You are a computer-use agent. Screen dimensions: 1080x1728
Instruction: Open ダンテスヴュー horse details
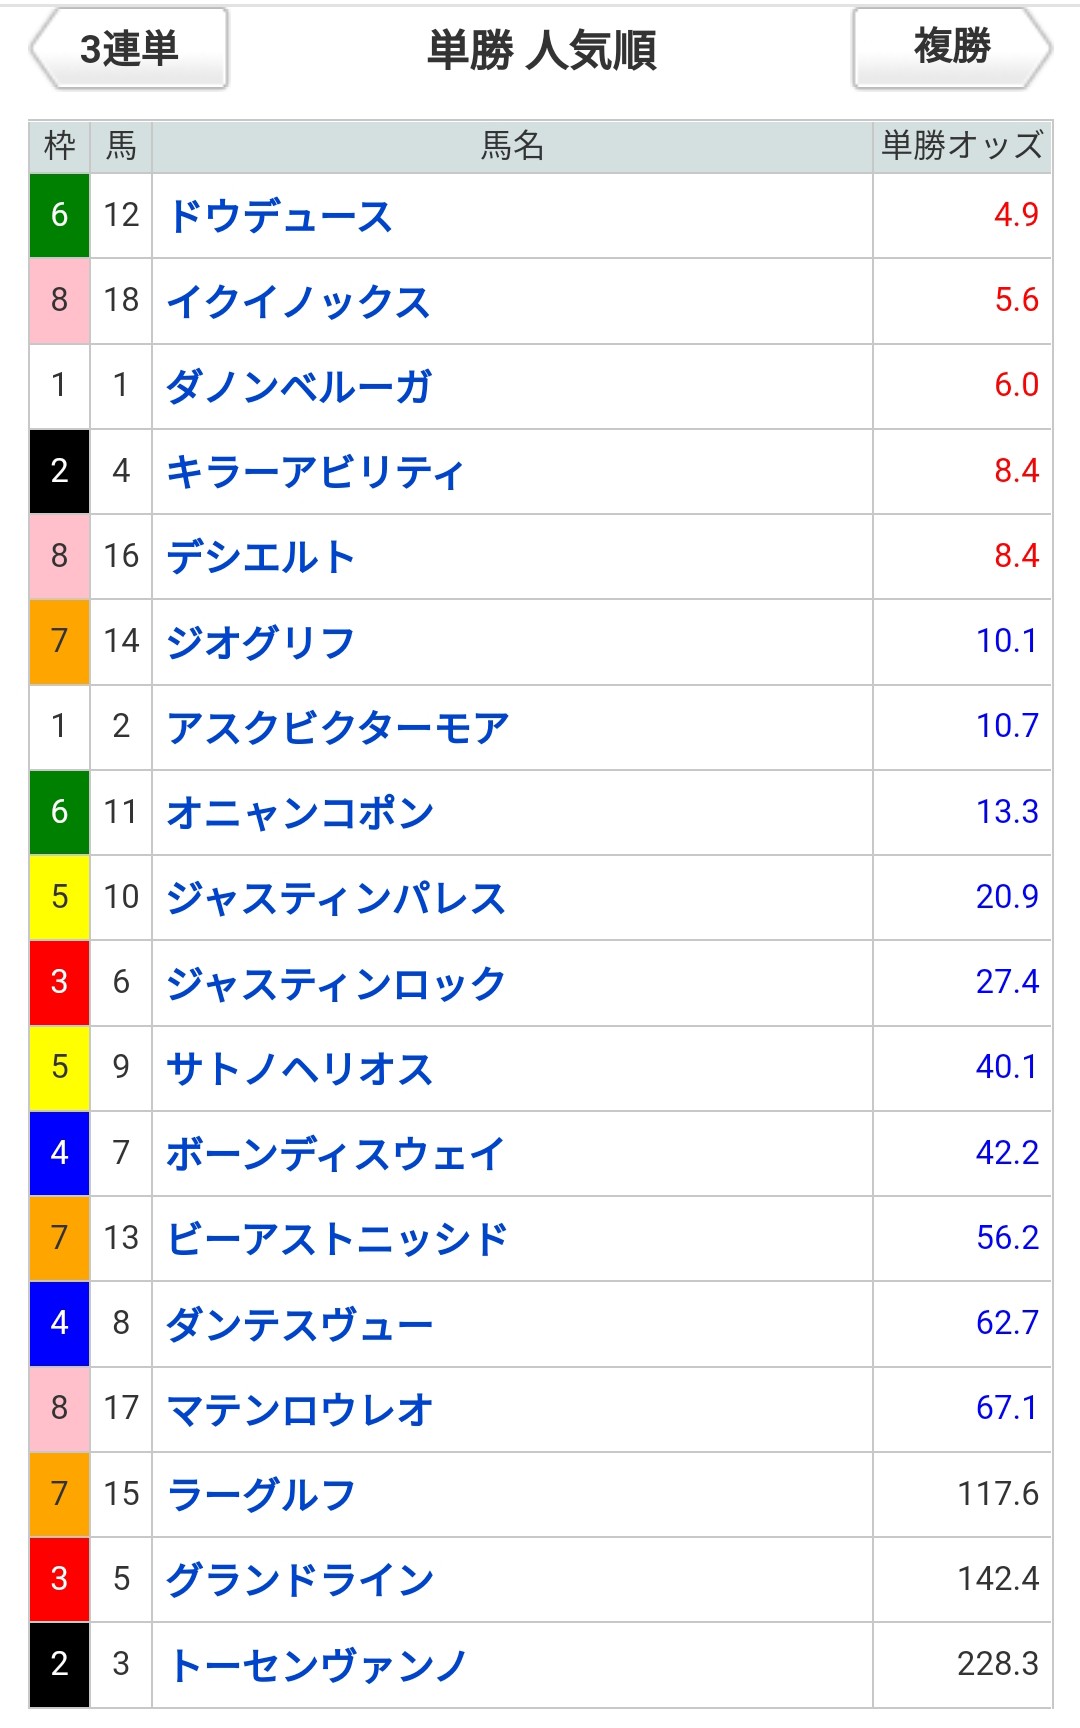[300, 1325]
